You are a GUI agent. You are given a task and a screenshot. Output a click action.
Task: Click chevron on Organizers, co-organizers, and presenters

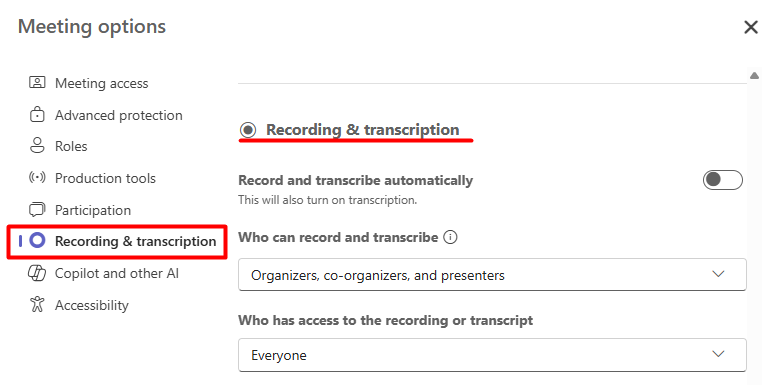point(718,274)
